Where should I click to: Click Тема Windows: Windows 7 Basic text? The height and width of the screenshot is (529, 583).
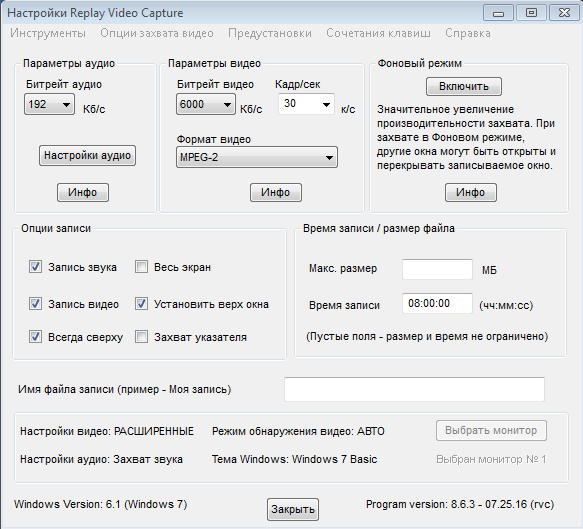tap(294, 459)
